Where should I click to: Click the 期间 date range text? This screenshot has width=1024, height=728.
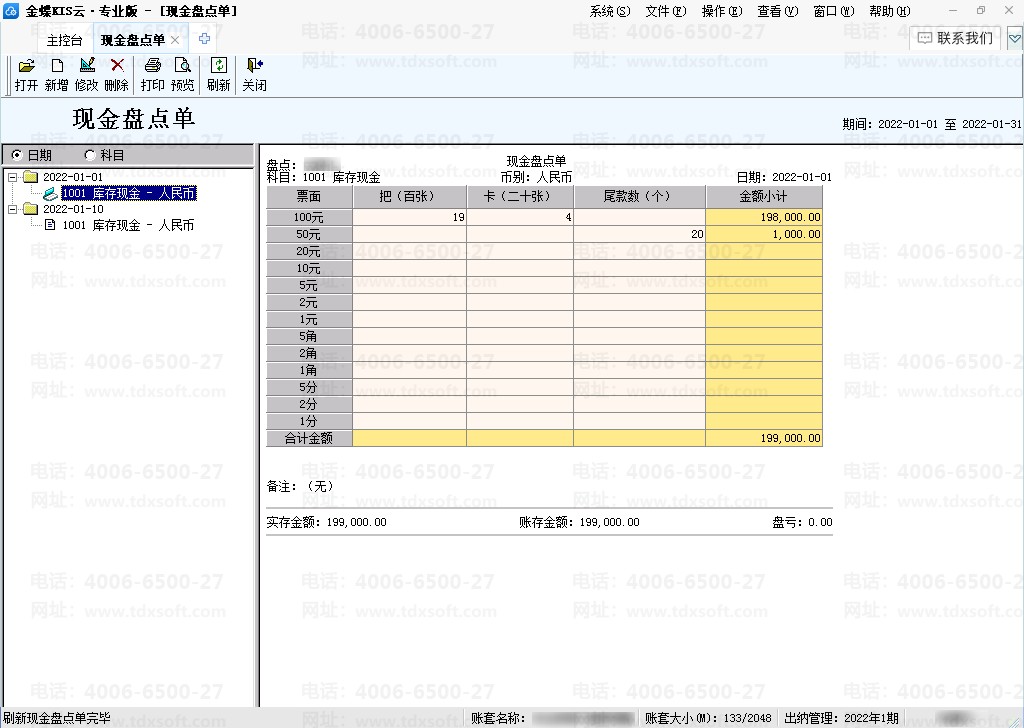(932, 124)
